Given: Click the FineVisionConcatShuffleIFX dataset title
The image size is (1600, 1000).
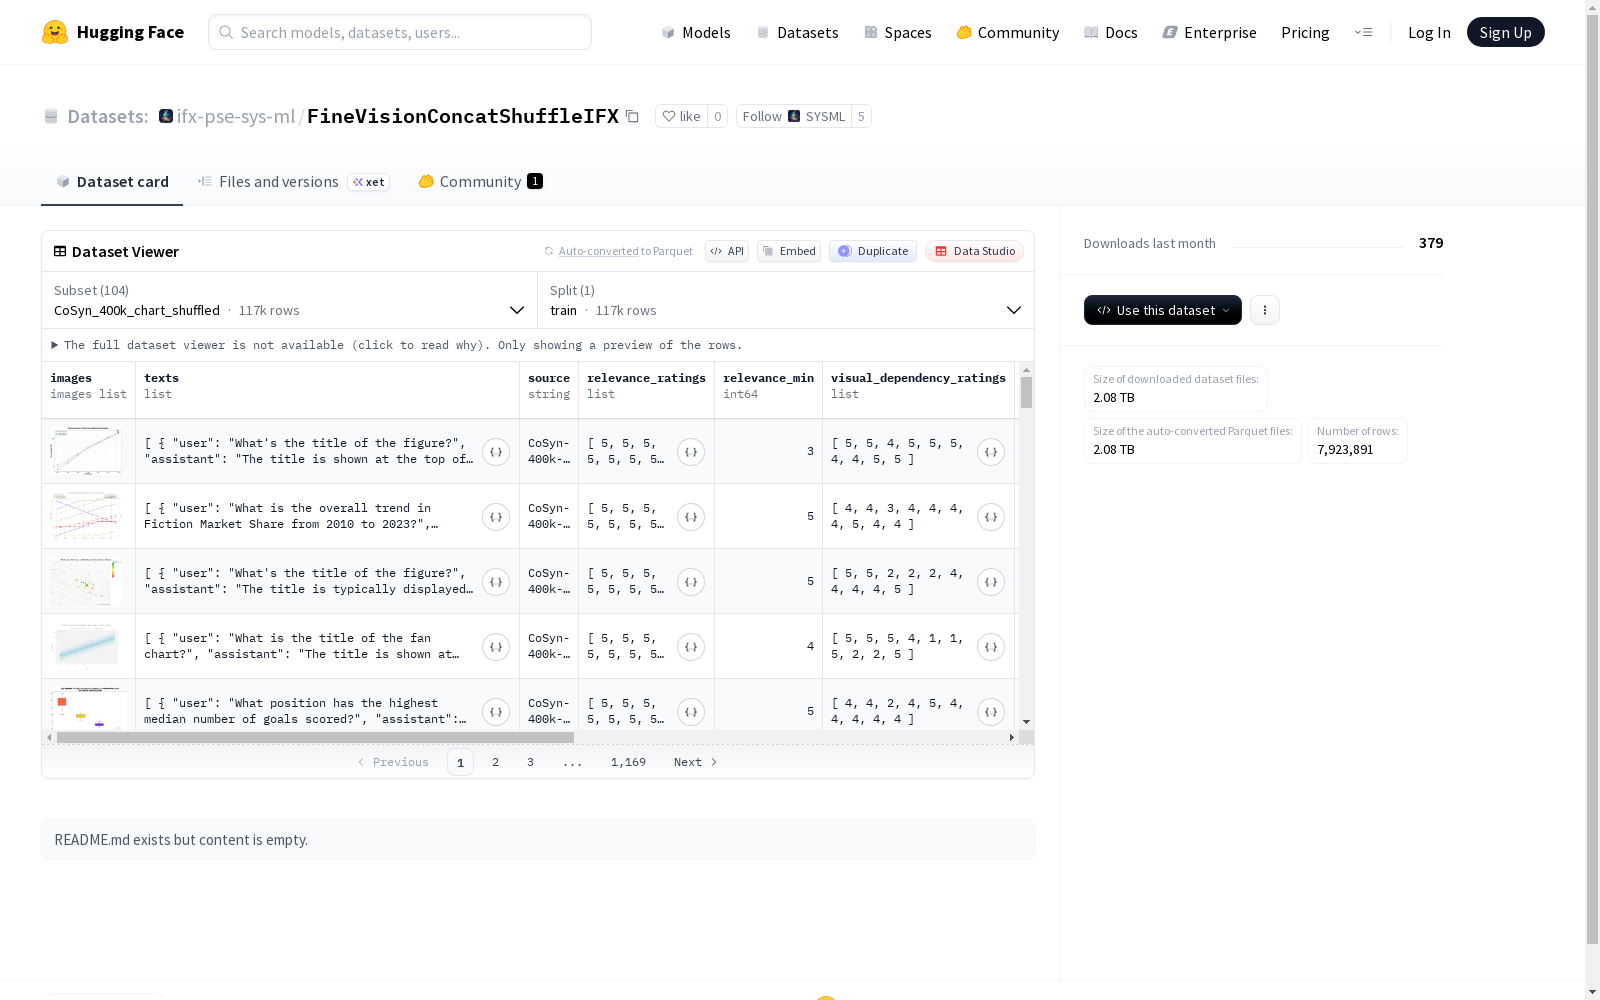Looking at the screenshot, I should click(463, 116).
